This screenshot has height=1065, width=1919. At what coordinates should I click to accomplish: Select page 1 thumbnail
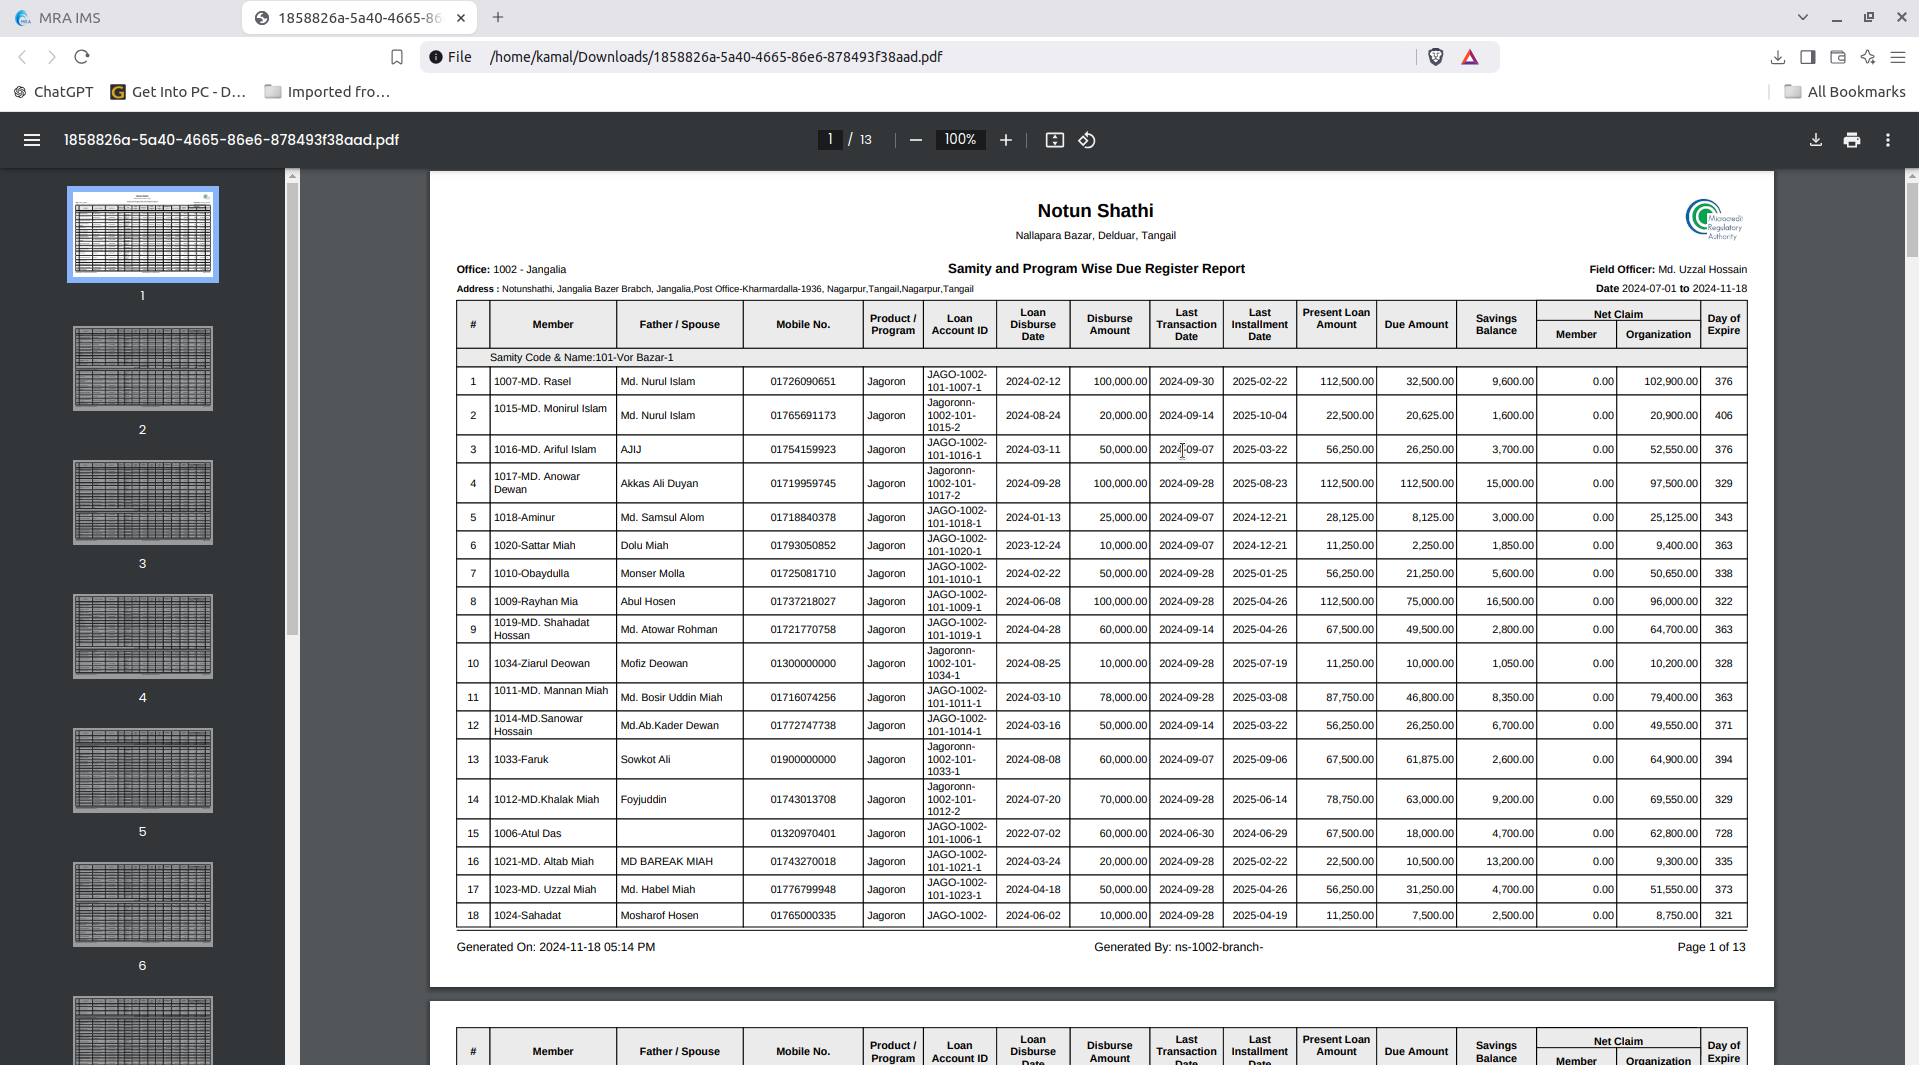pyautogui.click(x=143, y=234)
